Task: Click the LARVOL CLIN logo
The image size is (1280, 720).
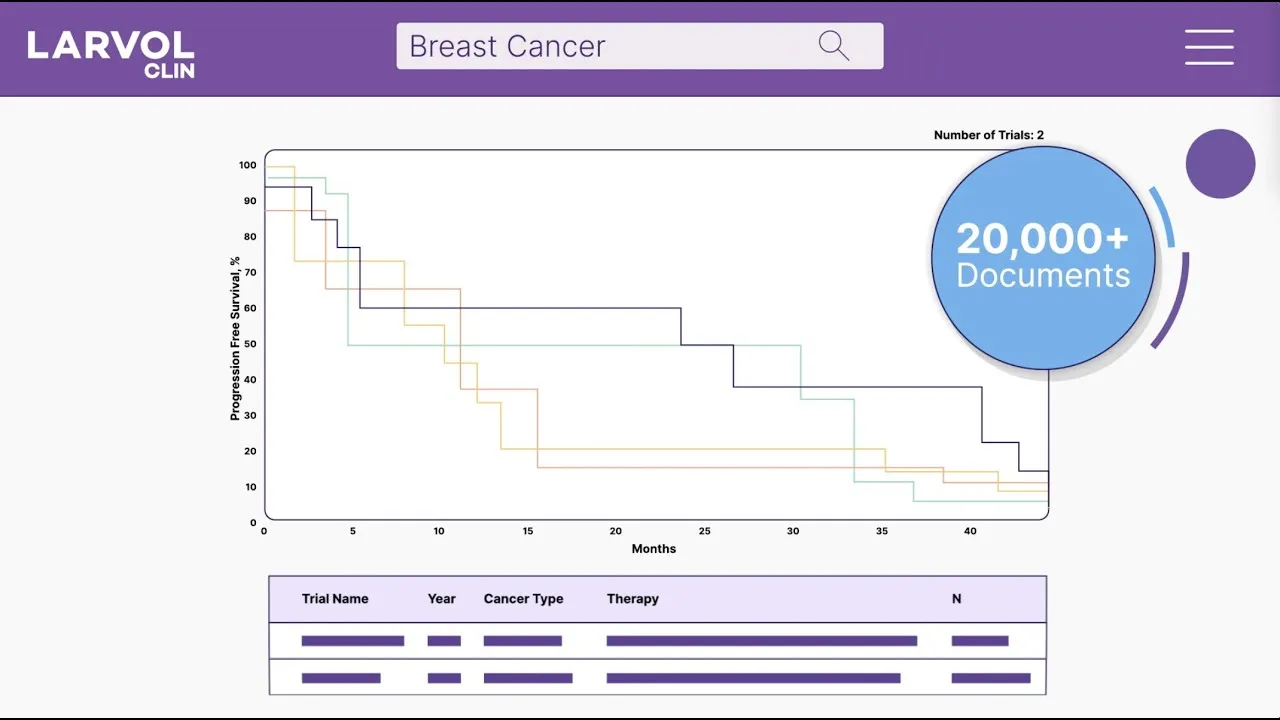Action: click(x=111, y=54)
